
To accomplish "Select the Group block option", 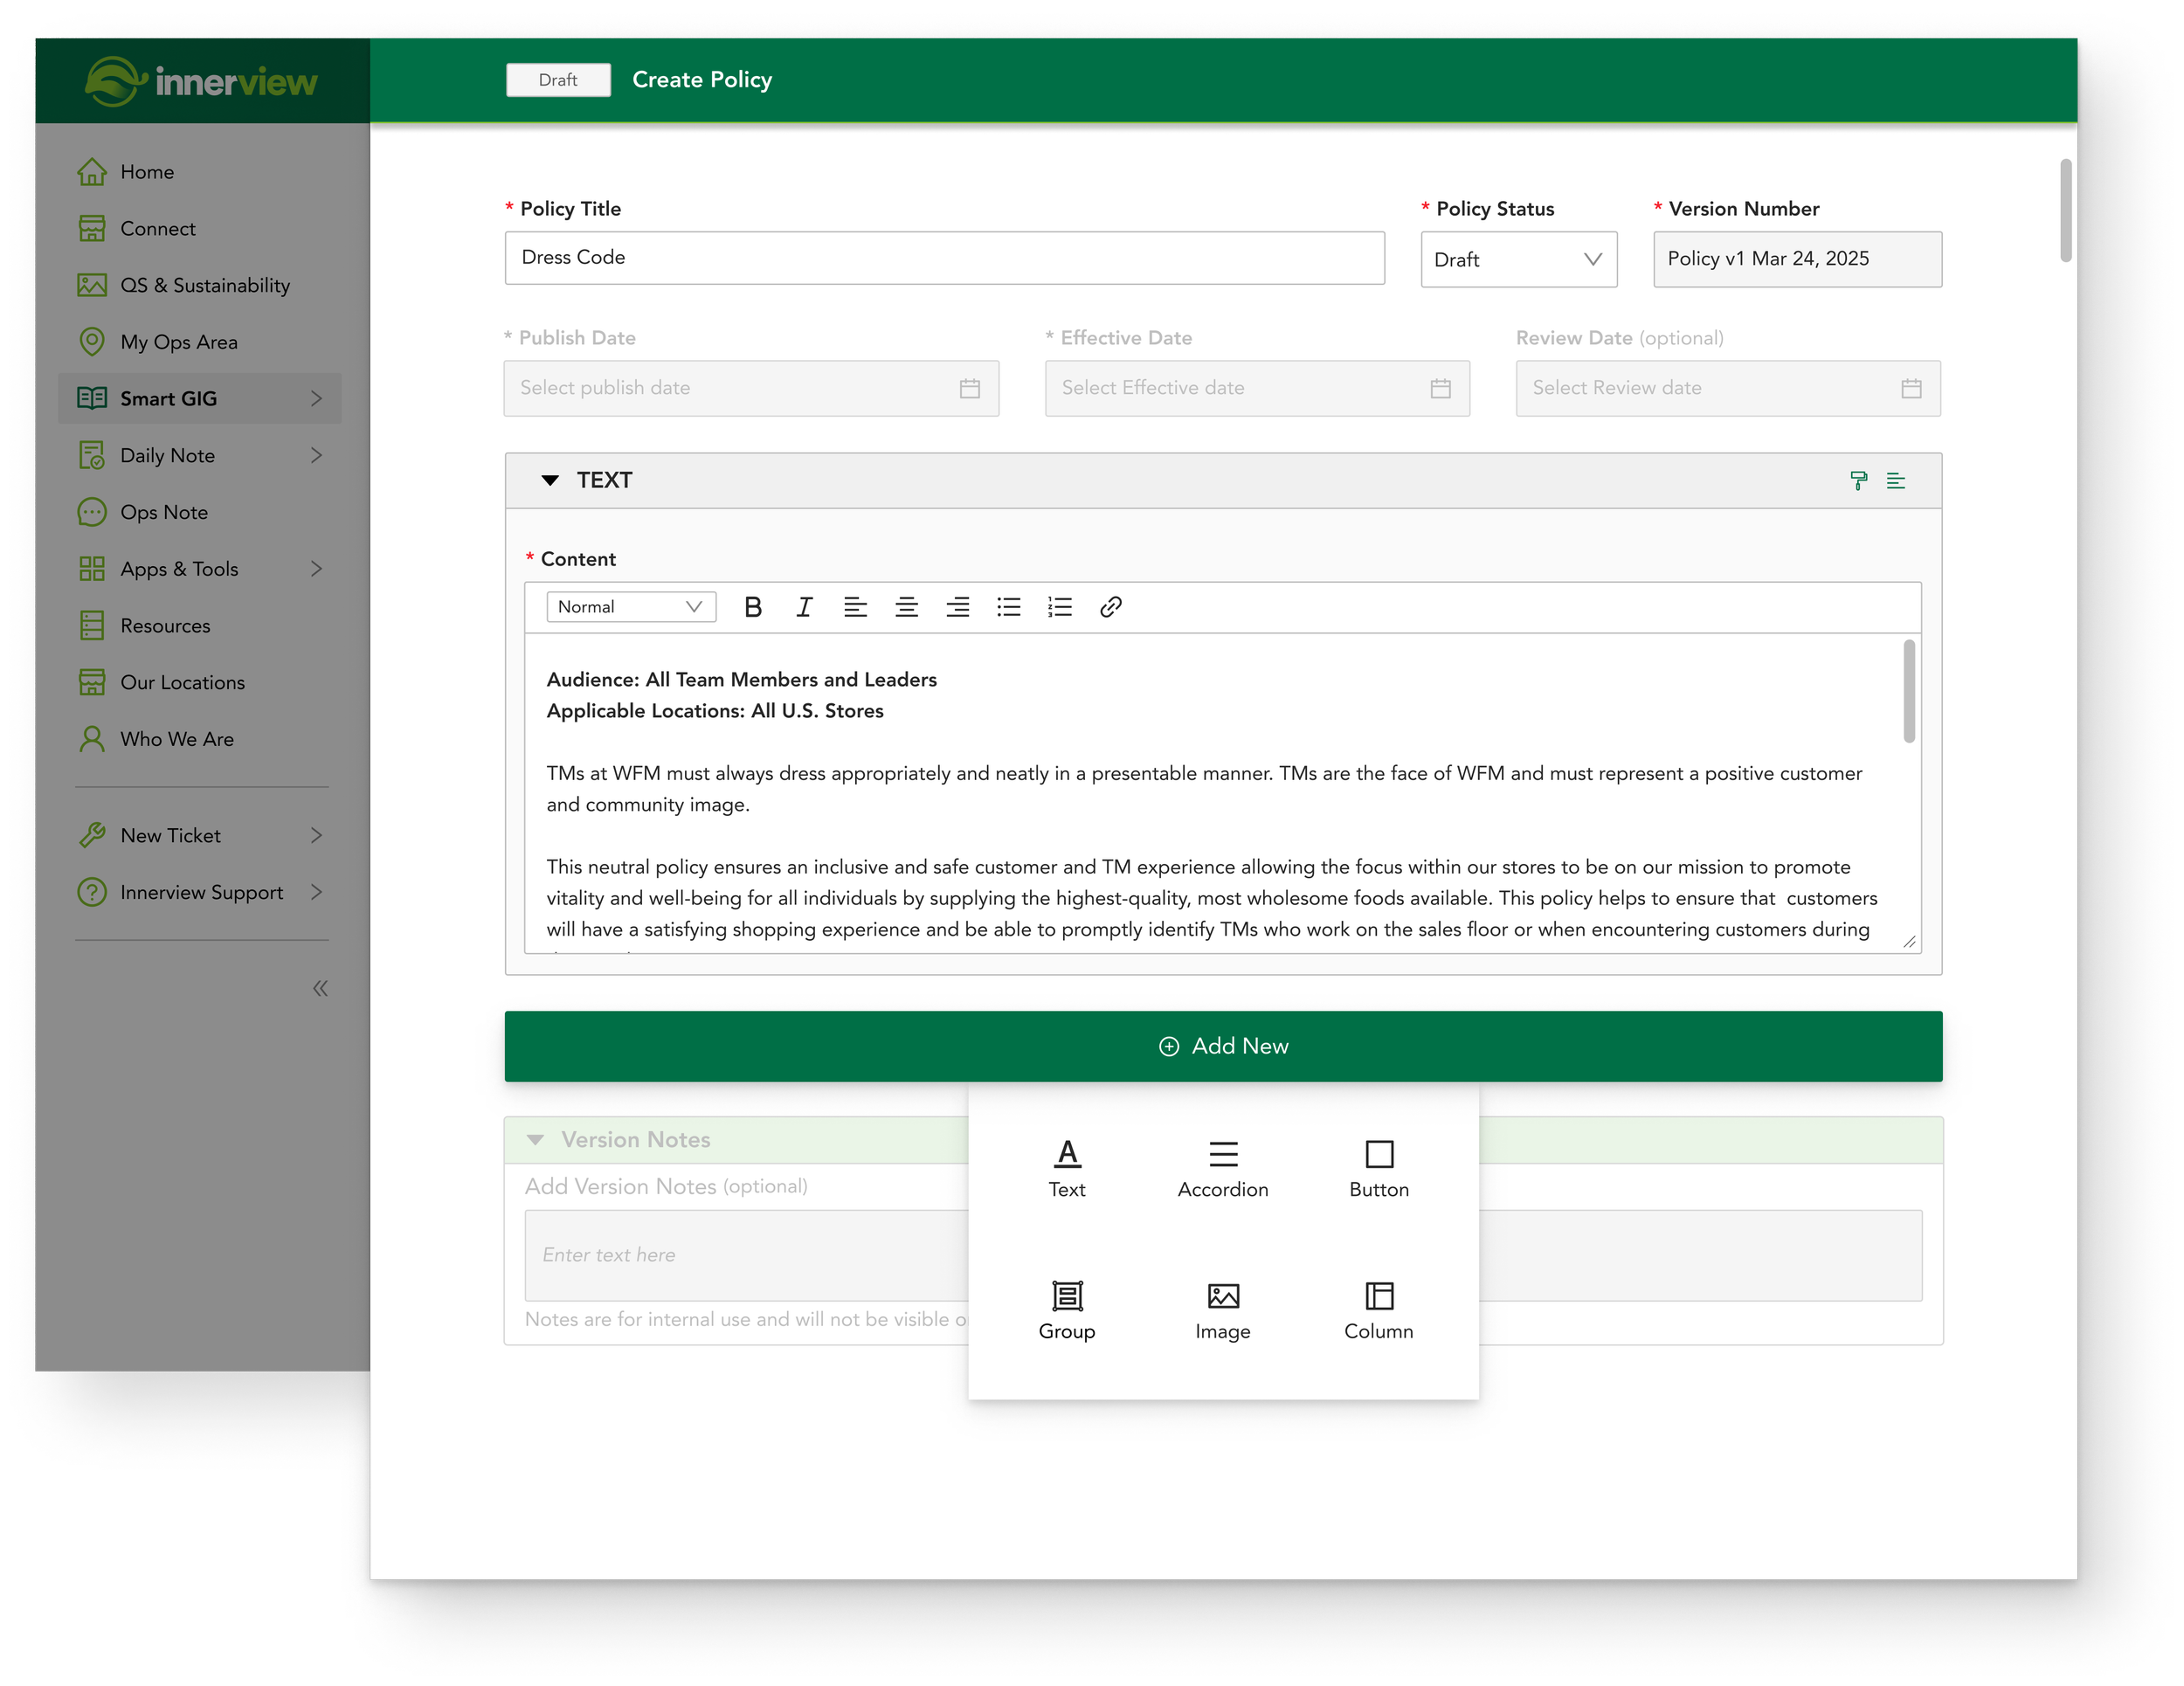I will (1067, 1310).
